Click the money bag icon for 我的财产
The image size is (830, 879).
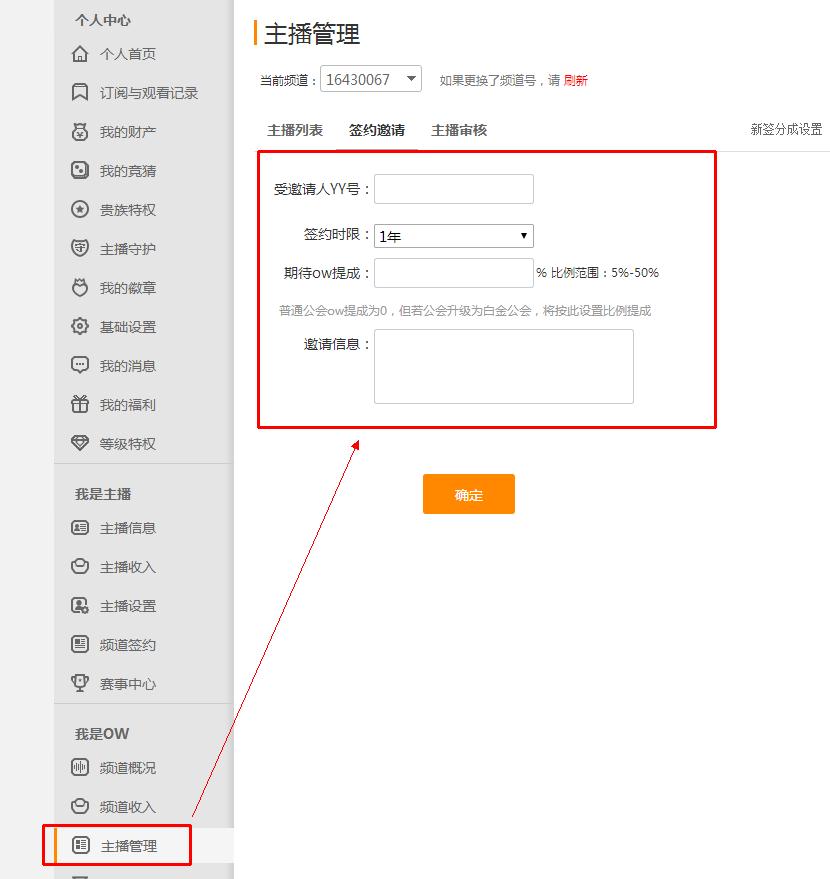click(80, 132)
